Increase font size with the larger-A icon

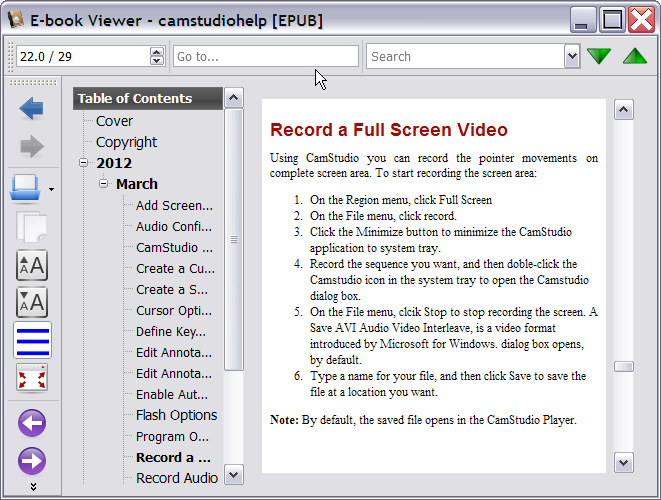point(32,265)
